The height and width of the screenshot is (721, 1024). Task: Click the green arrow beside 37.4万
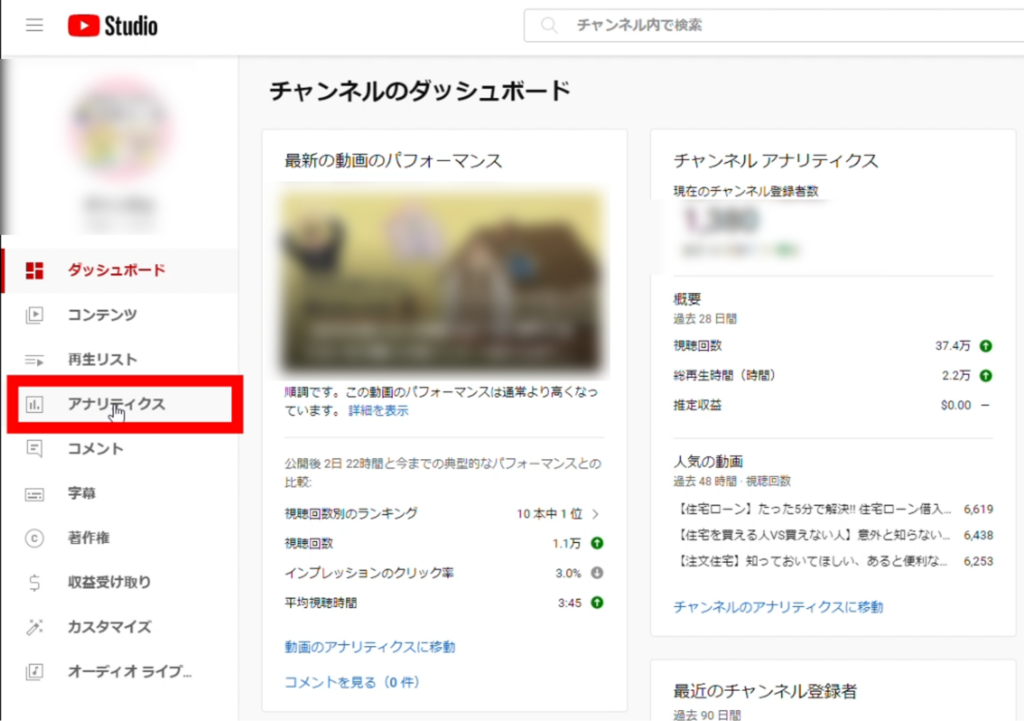pyautogui.click(x=986, y=346)
